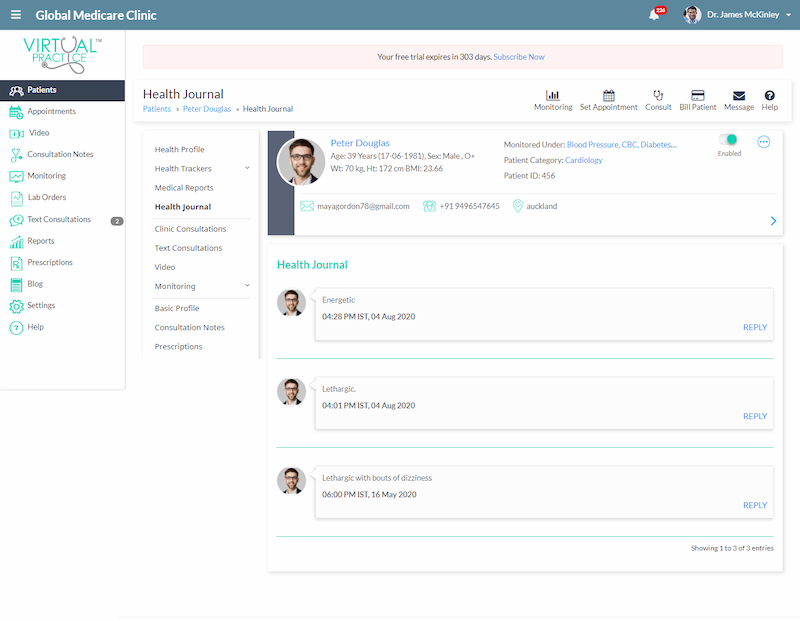Open the hamburger menu in header
Screen dimensions: 800x621
(x=15, y=15)
